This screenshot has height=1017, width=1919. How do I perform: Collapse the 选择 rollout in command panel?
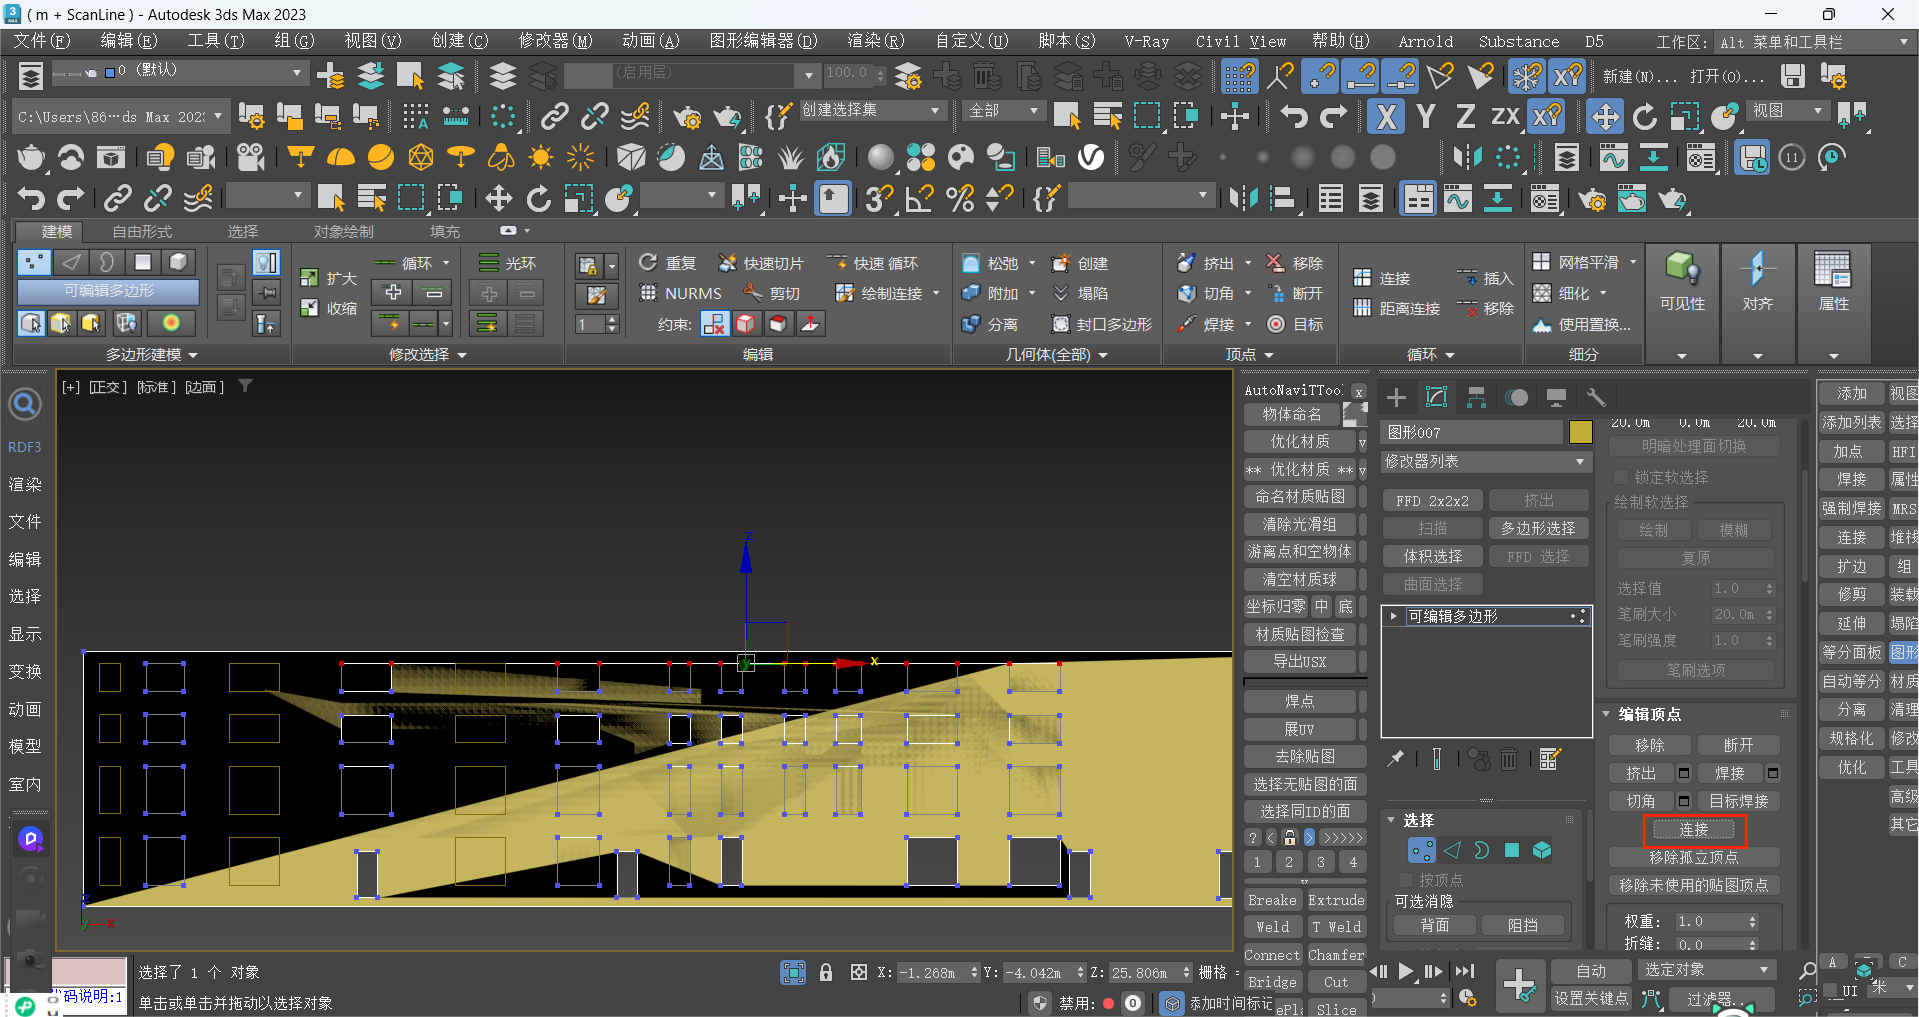tap(1391, 820)
